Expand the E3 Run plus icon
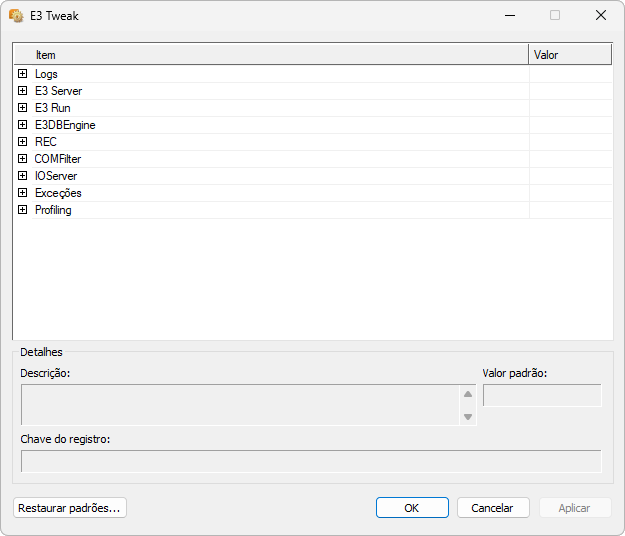625x536 pixels. [22, 108]
